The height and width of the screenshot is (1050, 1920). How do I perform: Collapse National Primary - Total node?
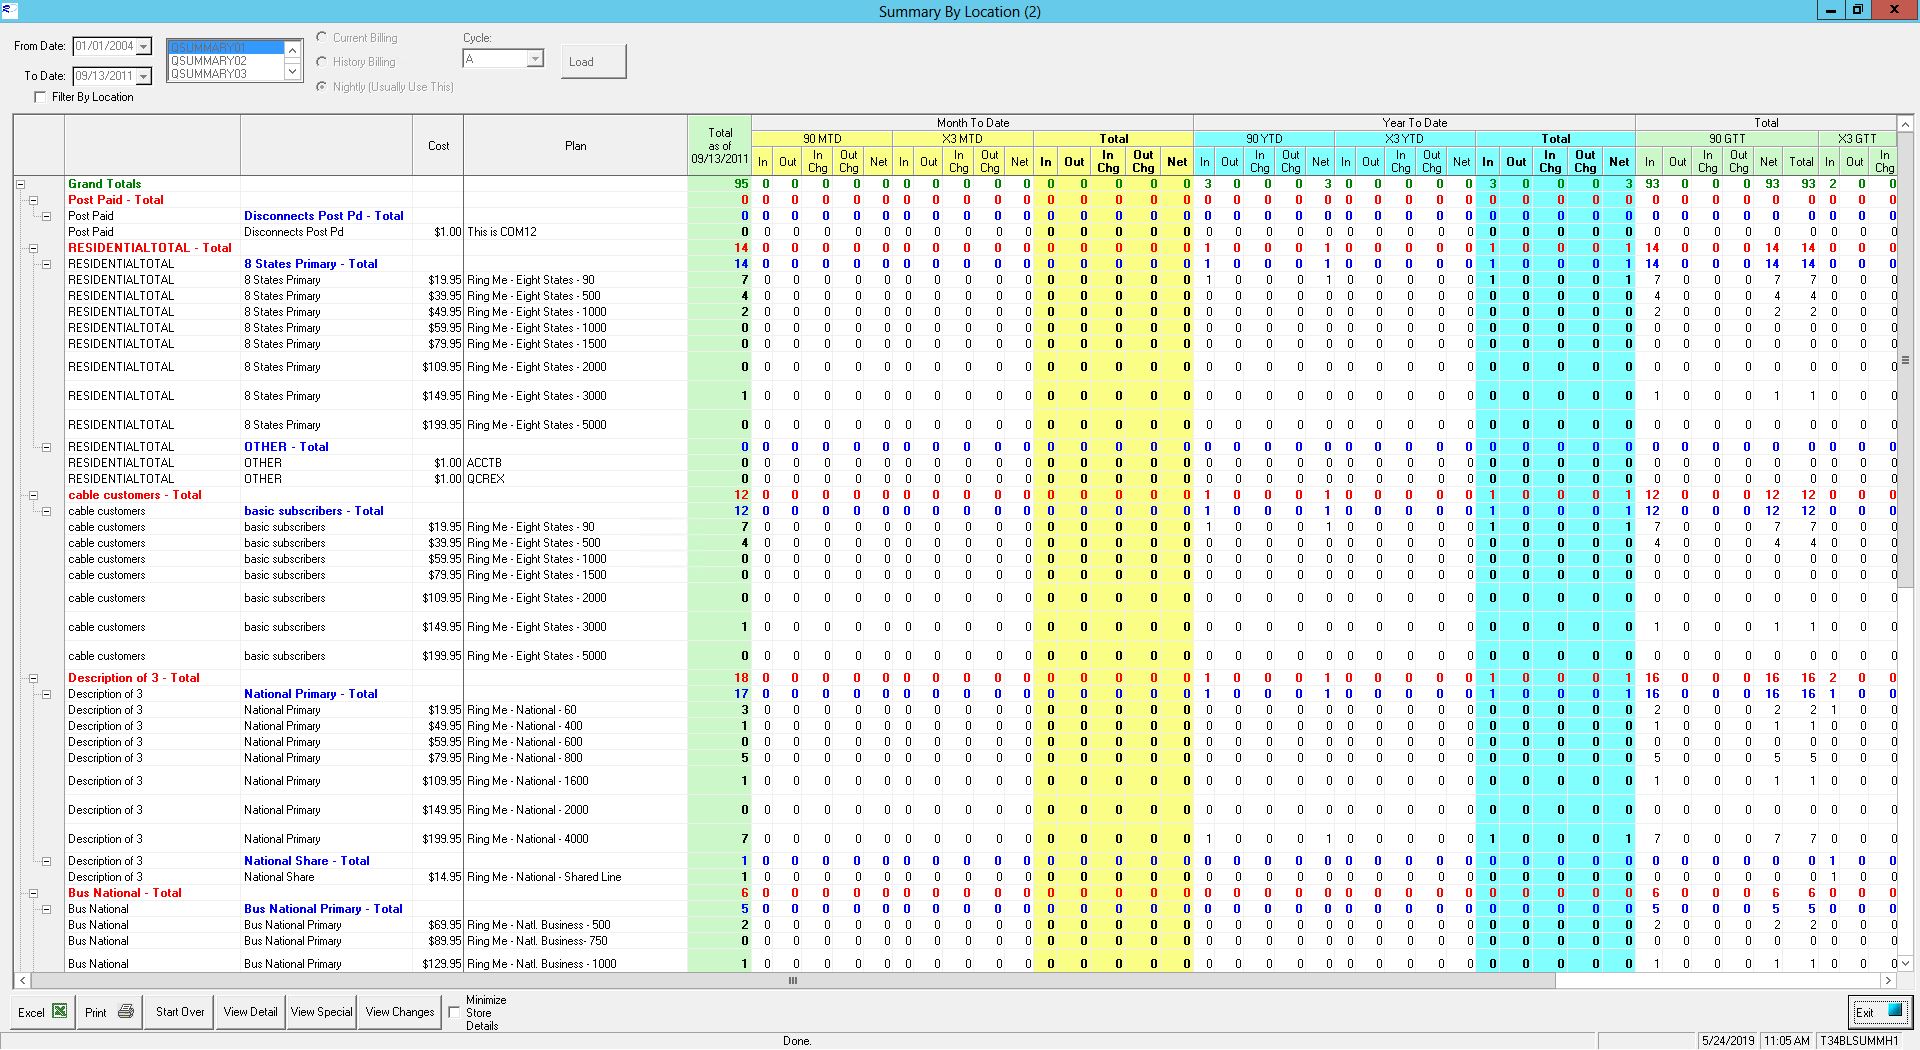tap(46, 694)
